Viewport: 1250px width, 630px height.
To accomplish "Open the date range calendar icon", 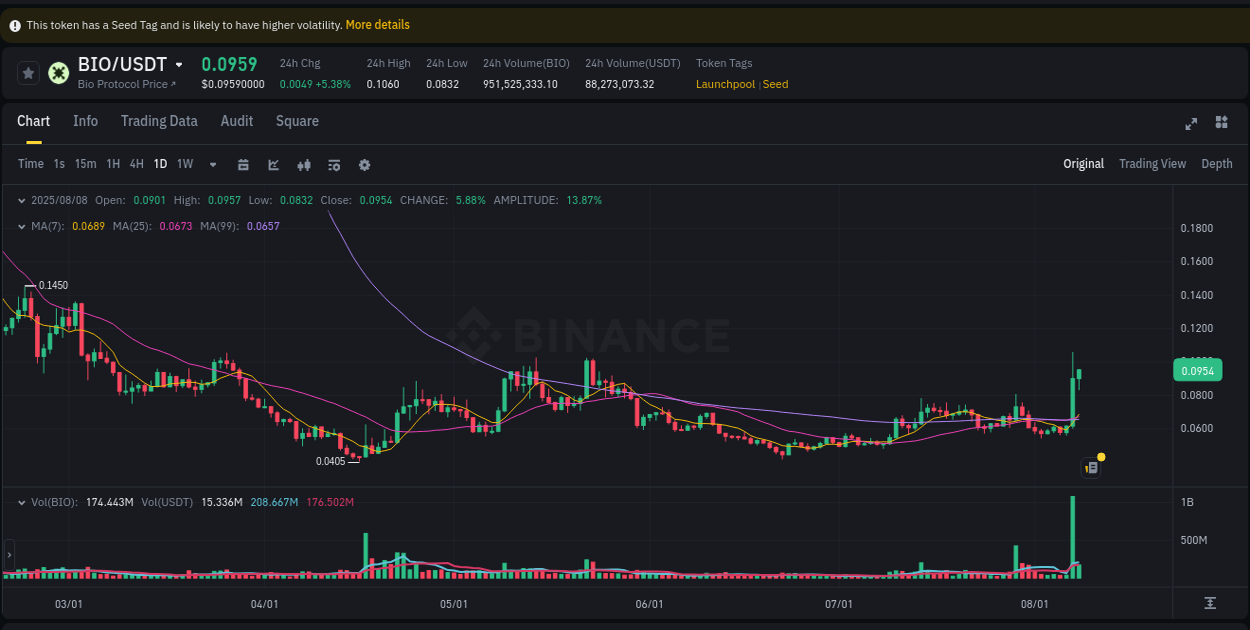I will click(243, 164).
